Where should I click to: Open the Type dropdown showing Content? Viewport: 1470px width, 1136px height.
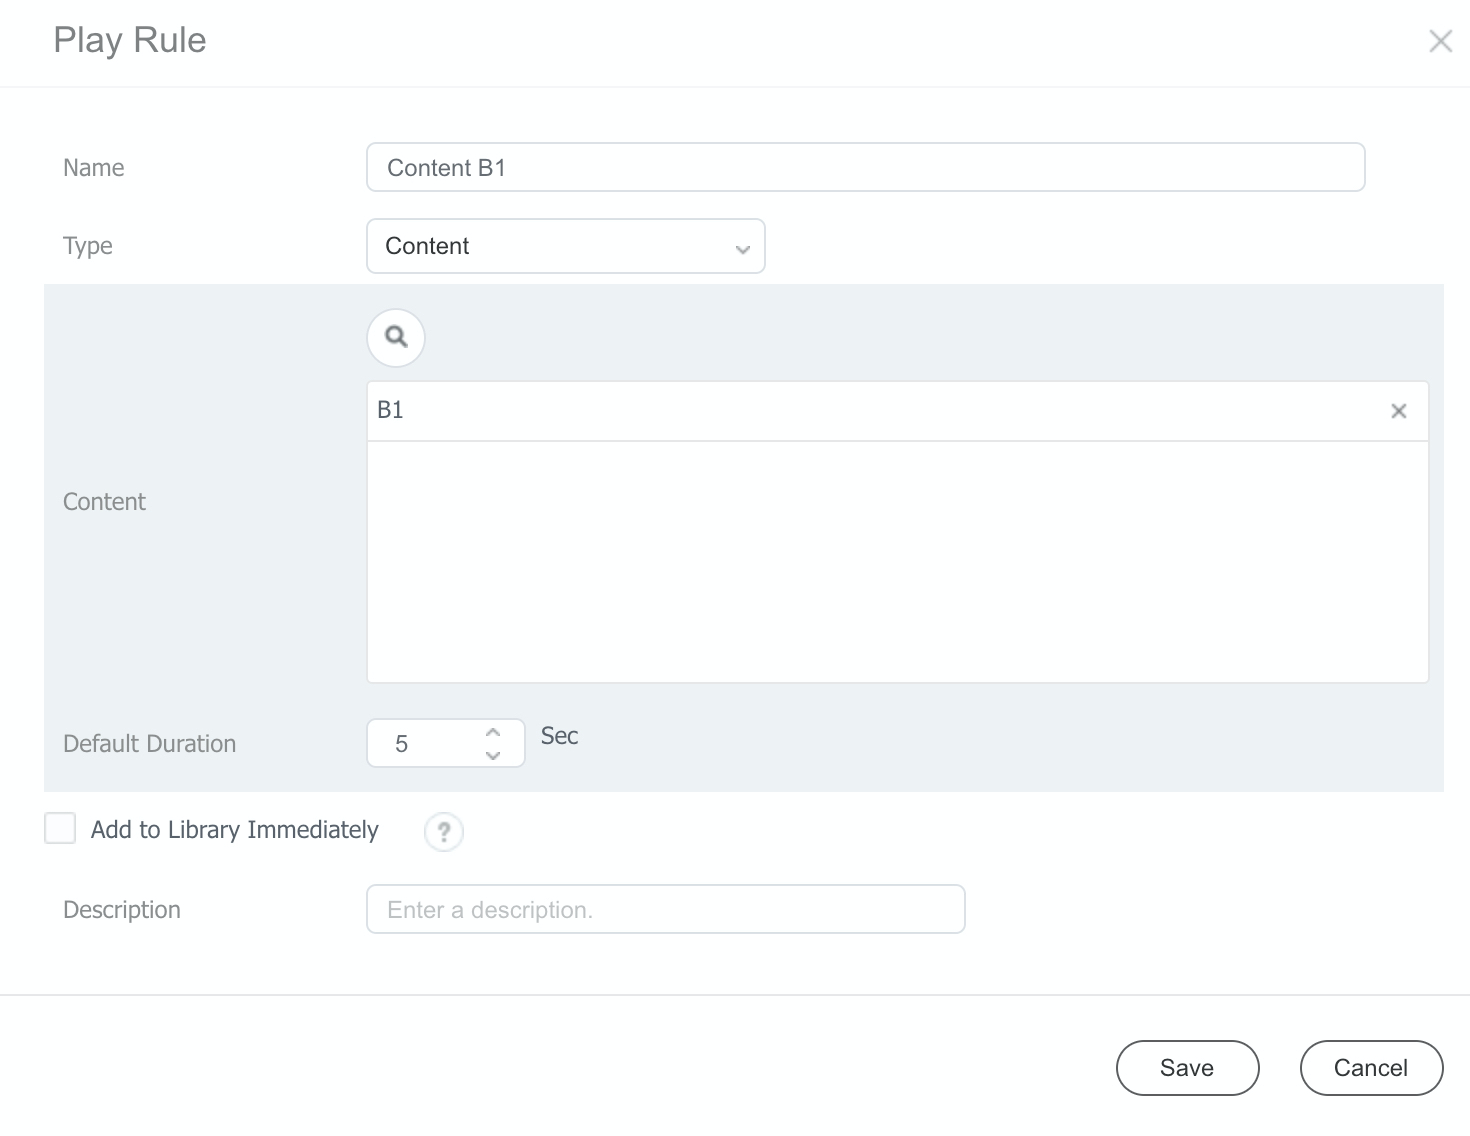[x=566, y=246]
